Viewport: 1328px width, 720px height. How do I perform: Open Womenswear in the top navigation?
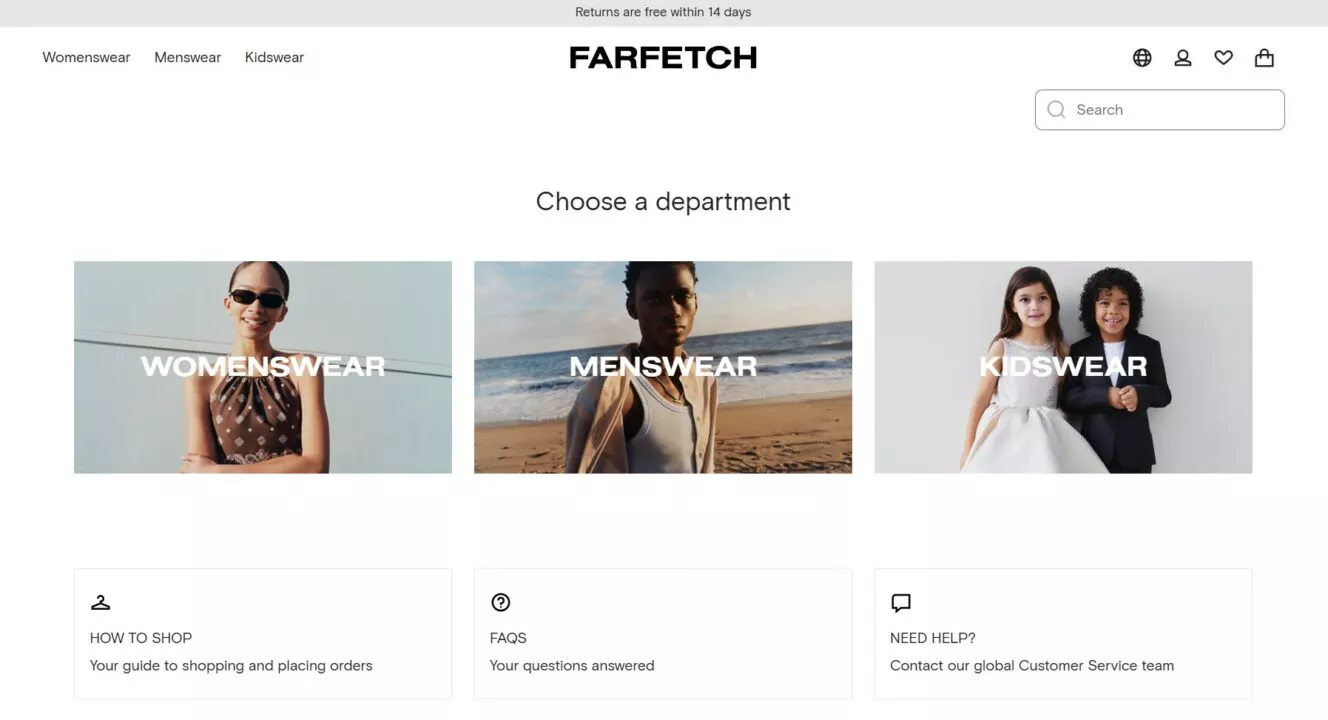(x=86, y=57)
